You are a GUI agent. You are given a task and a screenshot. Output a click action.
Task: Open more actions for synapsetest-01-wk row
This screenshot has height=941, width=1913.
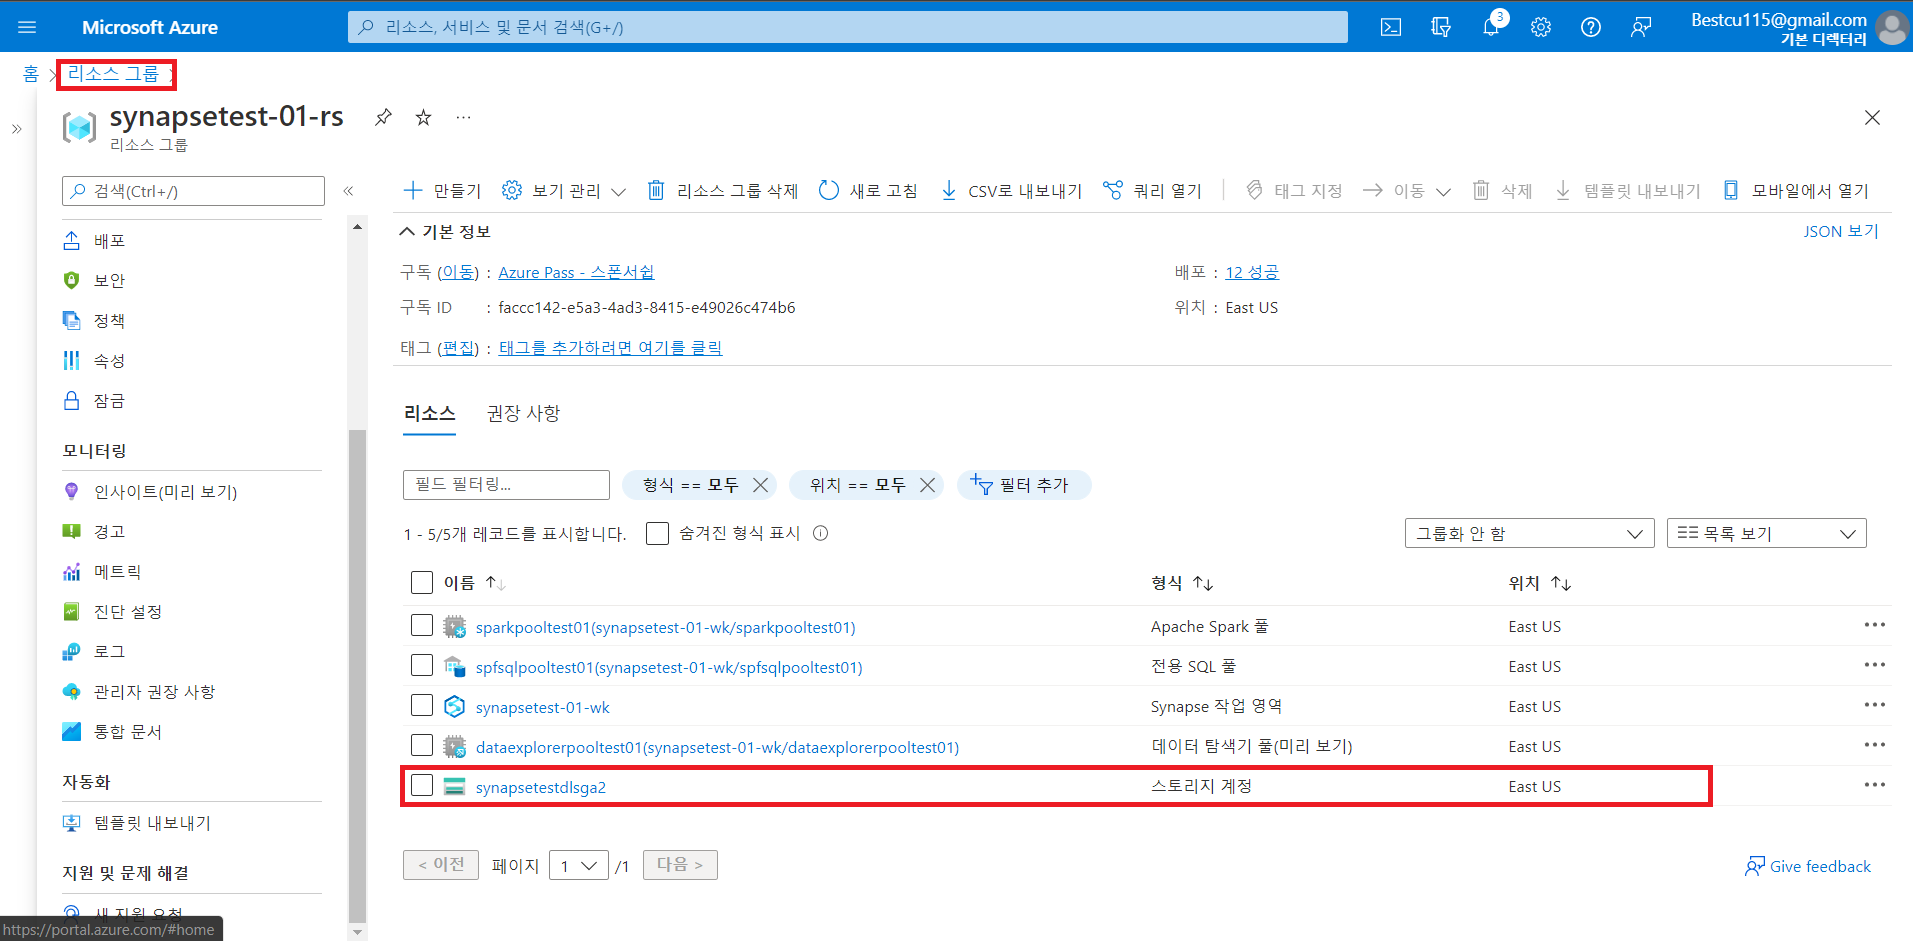[1875, 705]
